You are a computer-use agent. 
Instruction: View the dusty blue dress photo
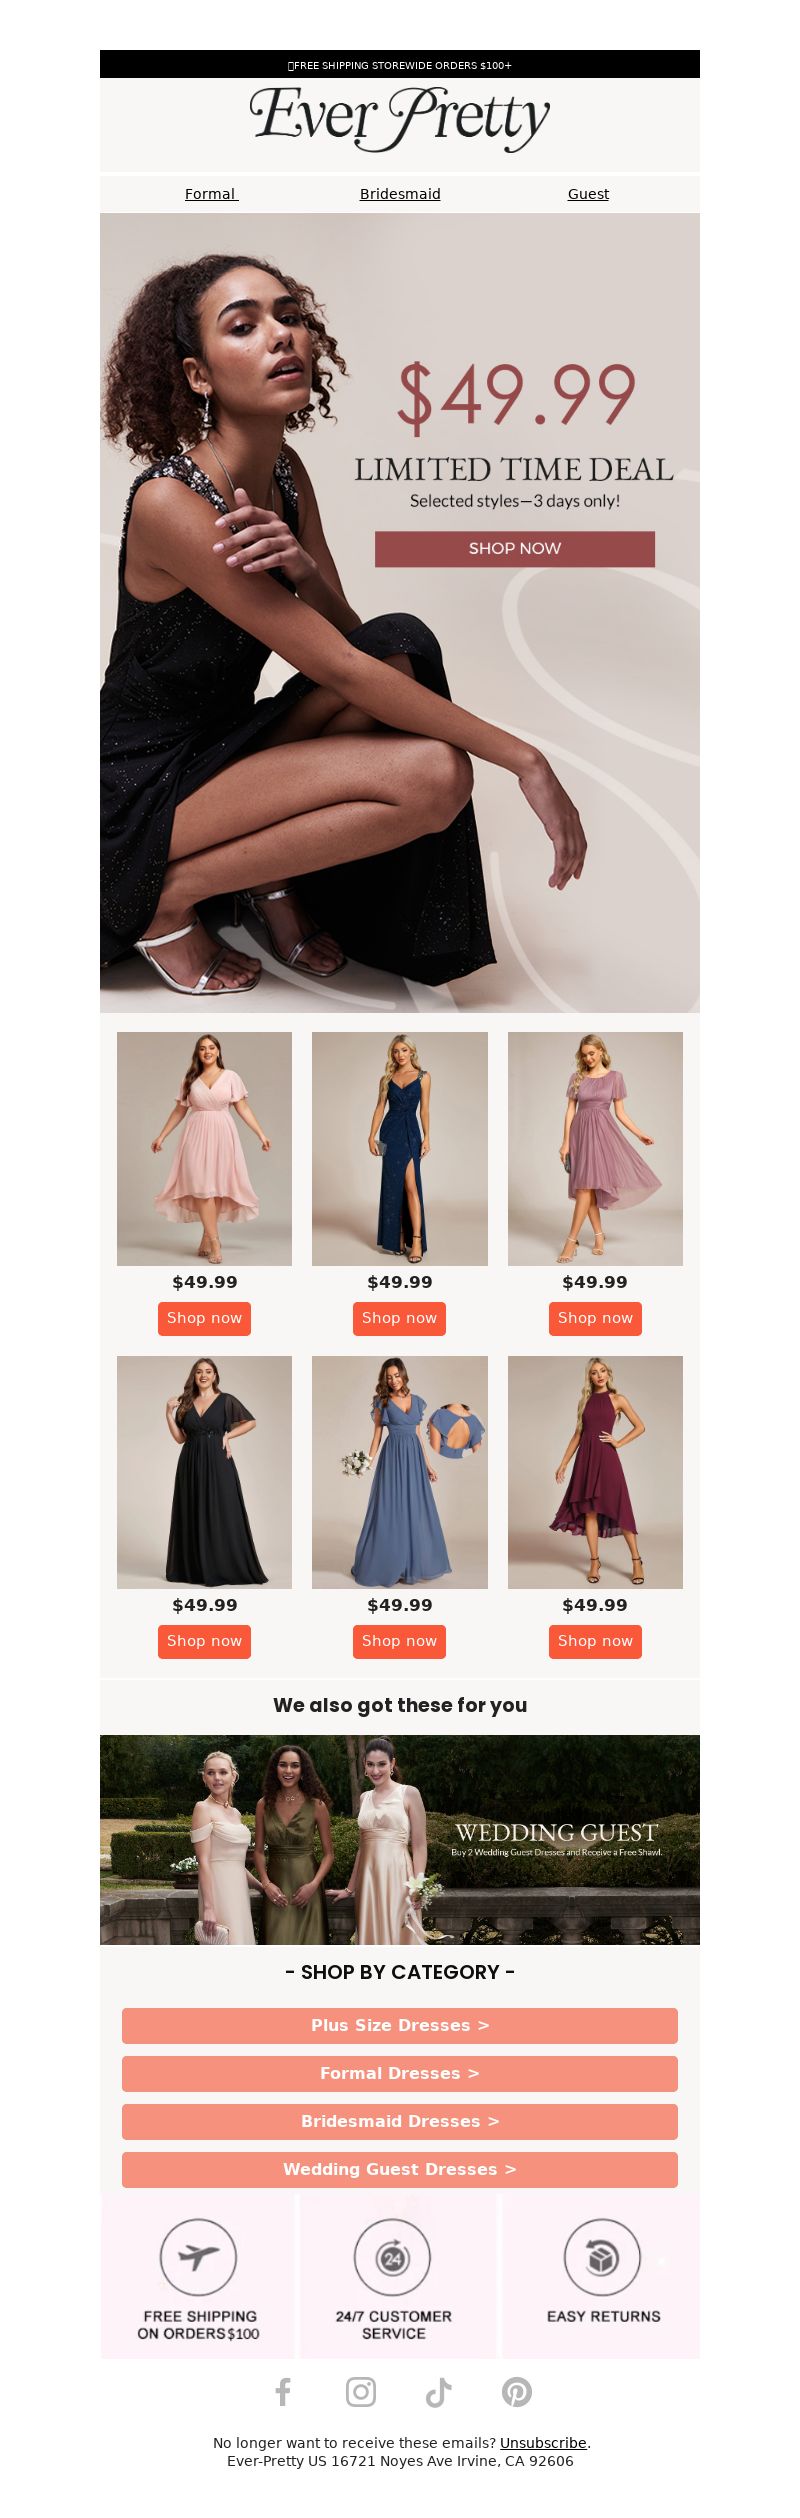(400, 1472)
